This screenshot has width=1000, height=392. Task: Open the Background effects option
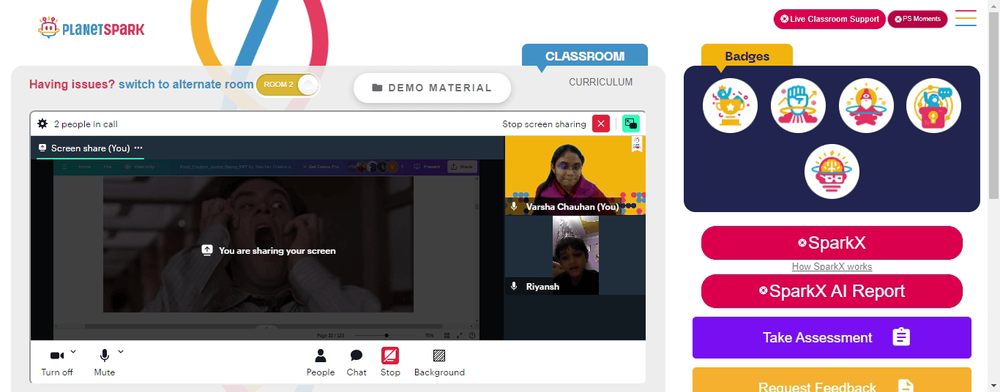point(439,362)
